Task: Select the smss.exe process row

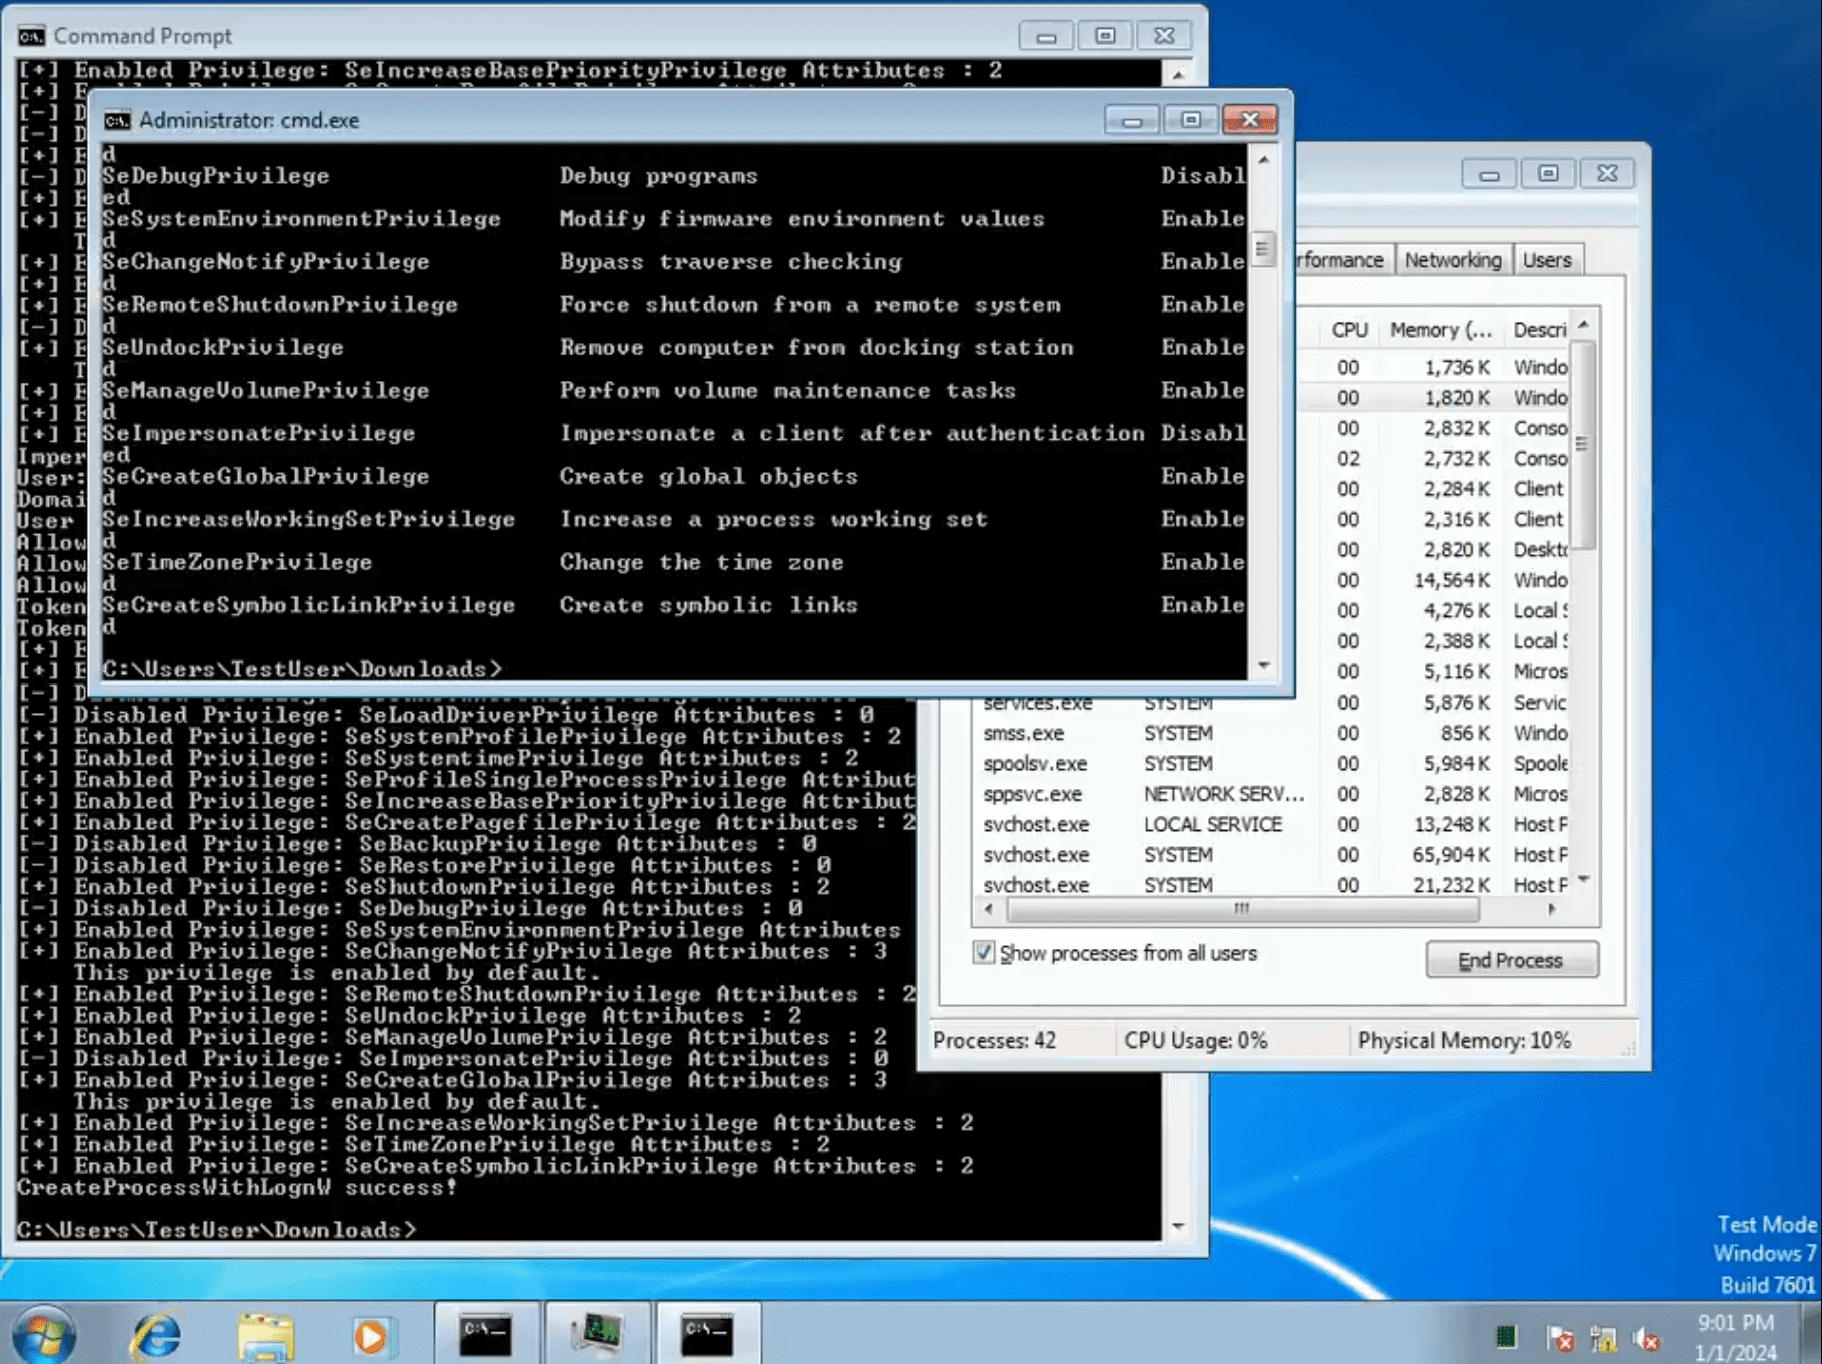Action: 1271,733
